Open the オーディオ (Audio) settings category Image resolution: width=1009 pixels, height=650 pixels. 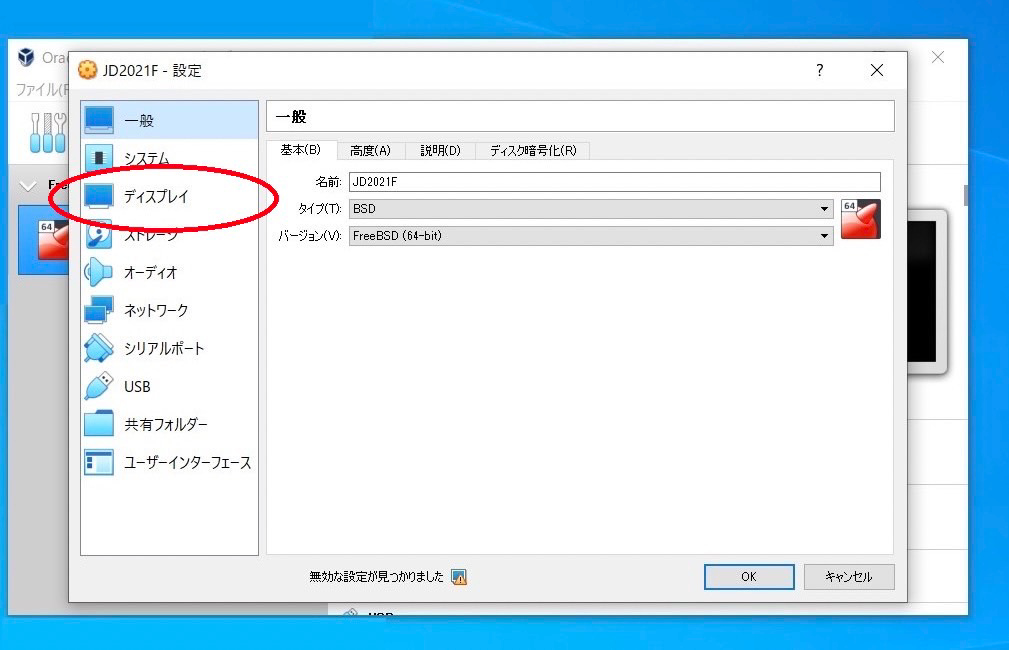(150, 272)
